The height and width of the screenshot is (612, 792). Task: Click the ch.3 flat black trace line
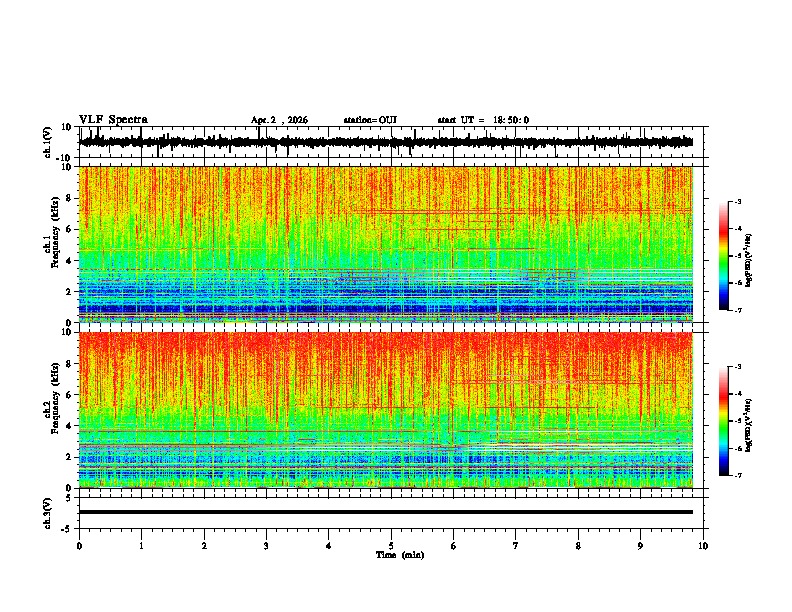click(386, 512)
